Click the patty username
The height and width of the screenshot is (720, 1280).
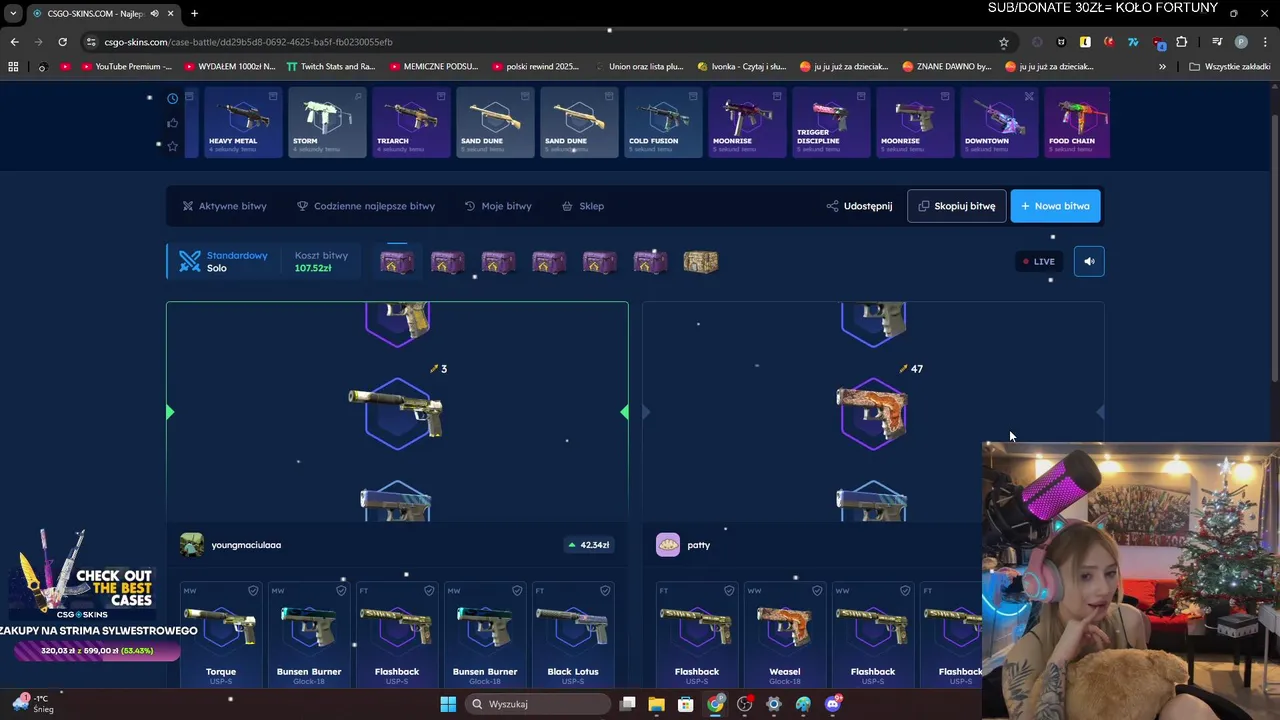[x=699, y=545]
